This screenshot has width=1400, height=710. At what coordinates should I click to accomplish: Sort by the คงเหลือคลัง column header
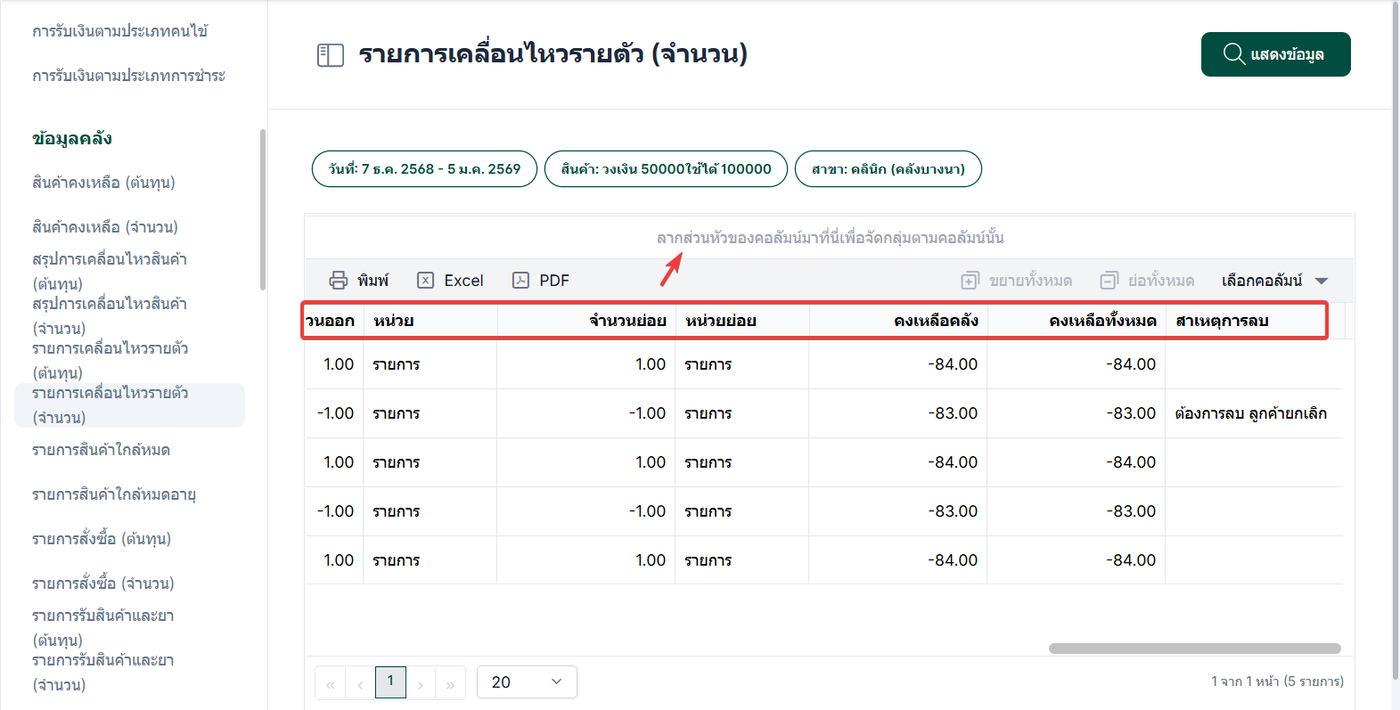pos(936,321)
